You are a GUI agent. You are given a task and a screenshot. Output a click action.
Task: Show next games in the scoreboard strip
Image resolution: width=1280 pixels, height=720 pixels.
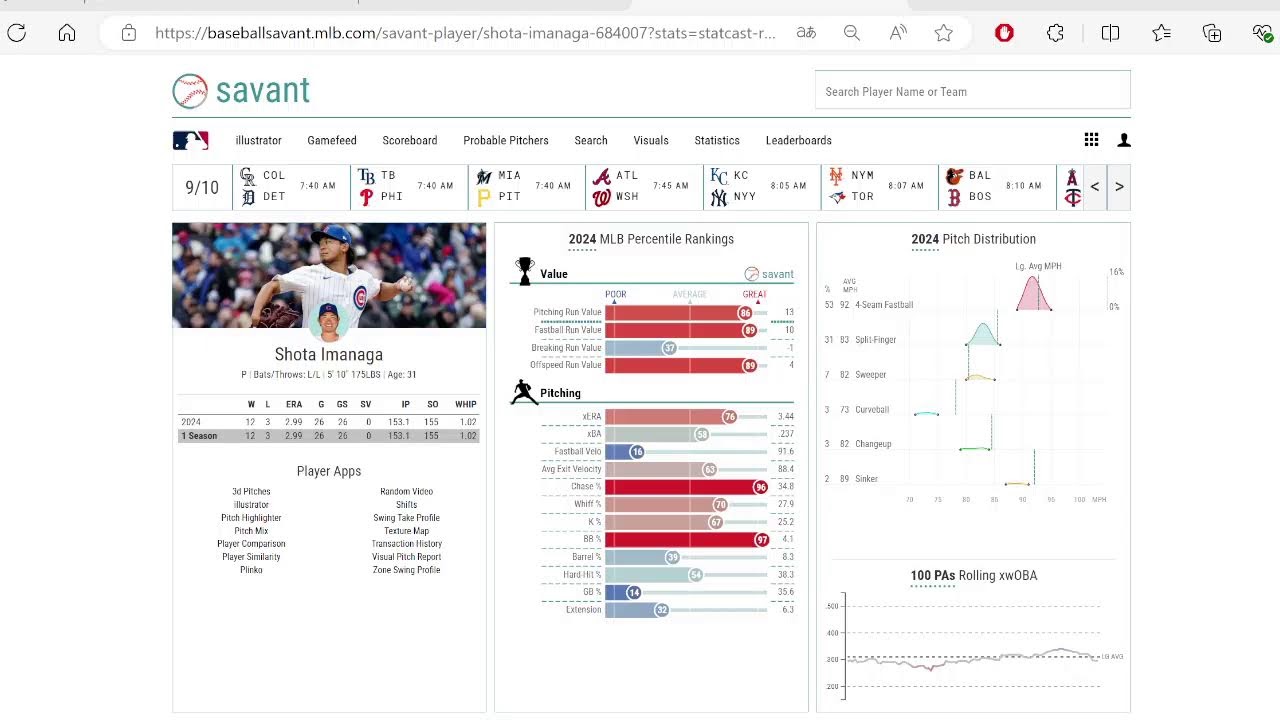click(1119, 187)
